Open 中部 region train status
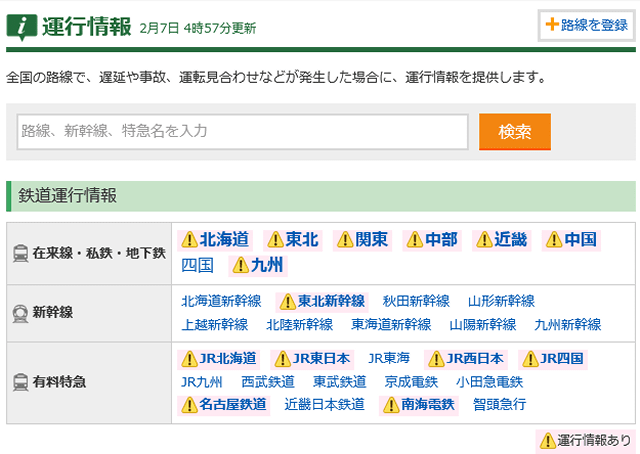This screenshot has height=454, width=640. pos(442,240)
